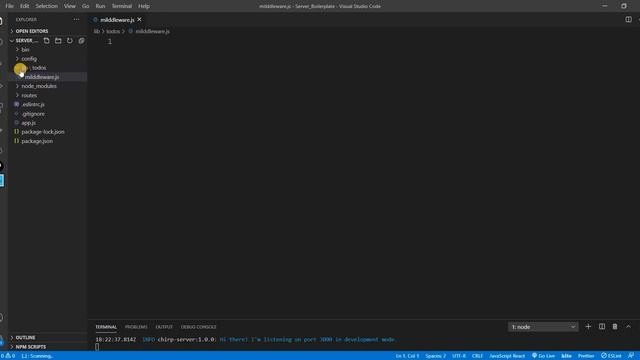The image size is (640, 360).
Task: Switch to the PROBLEMS panel tab
Action: coord(136,327)
